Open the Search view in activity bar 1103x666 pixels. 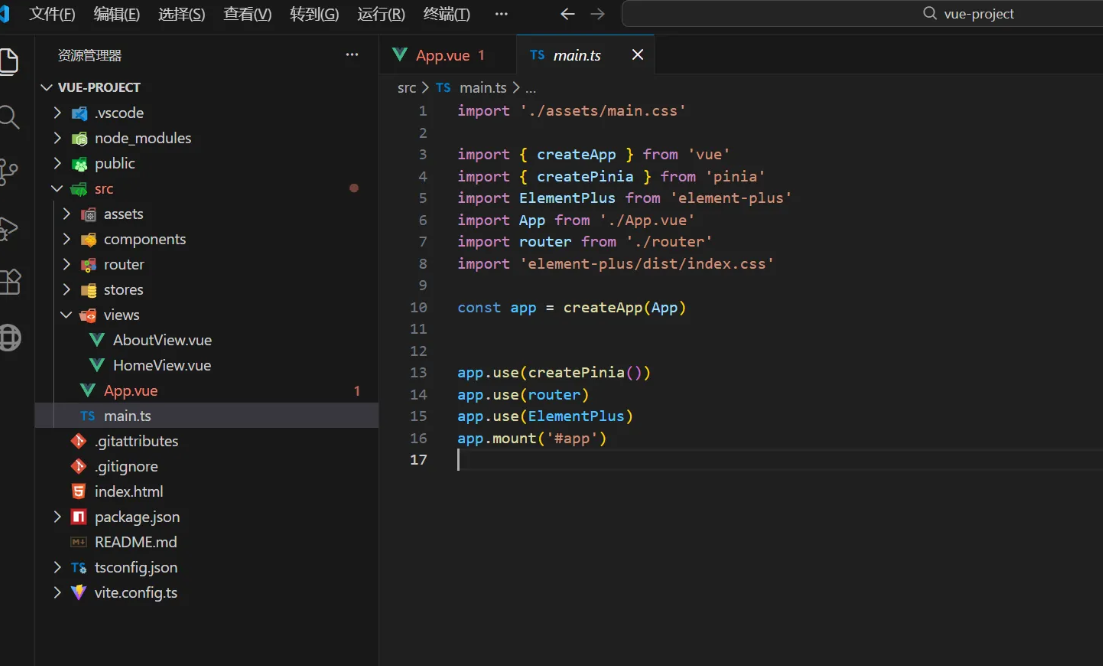point(10,117)
